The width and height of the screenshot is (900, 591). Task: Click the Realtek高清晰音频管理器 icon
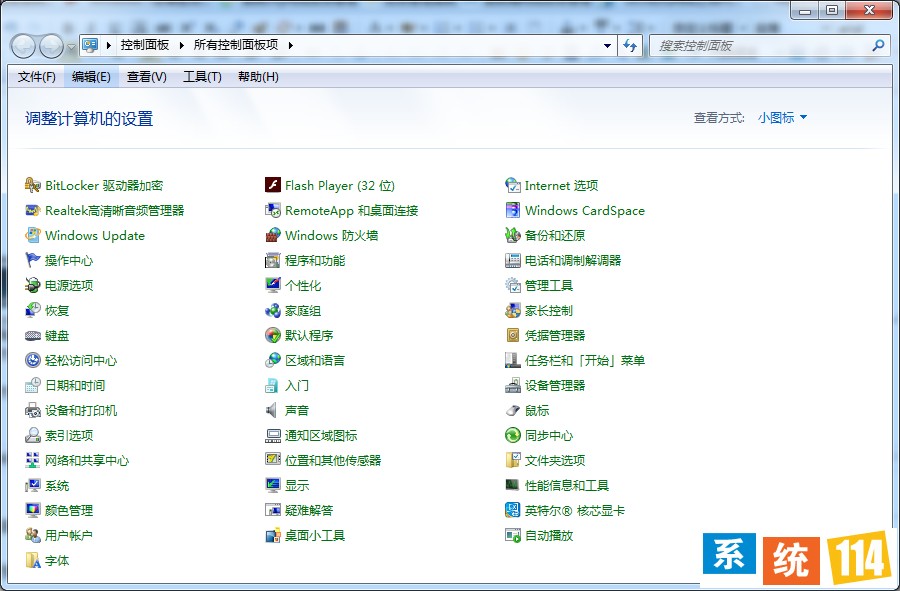33,210
